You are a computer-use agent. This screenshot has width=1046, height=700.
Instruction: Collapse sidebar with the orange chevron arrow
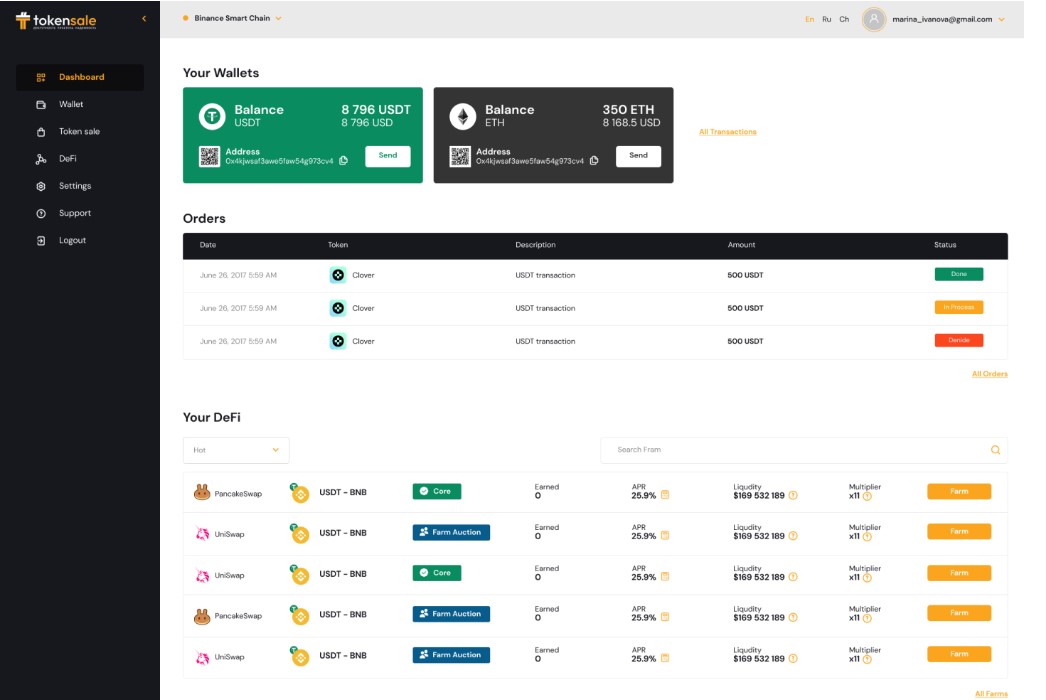tap(144, 19)
